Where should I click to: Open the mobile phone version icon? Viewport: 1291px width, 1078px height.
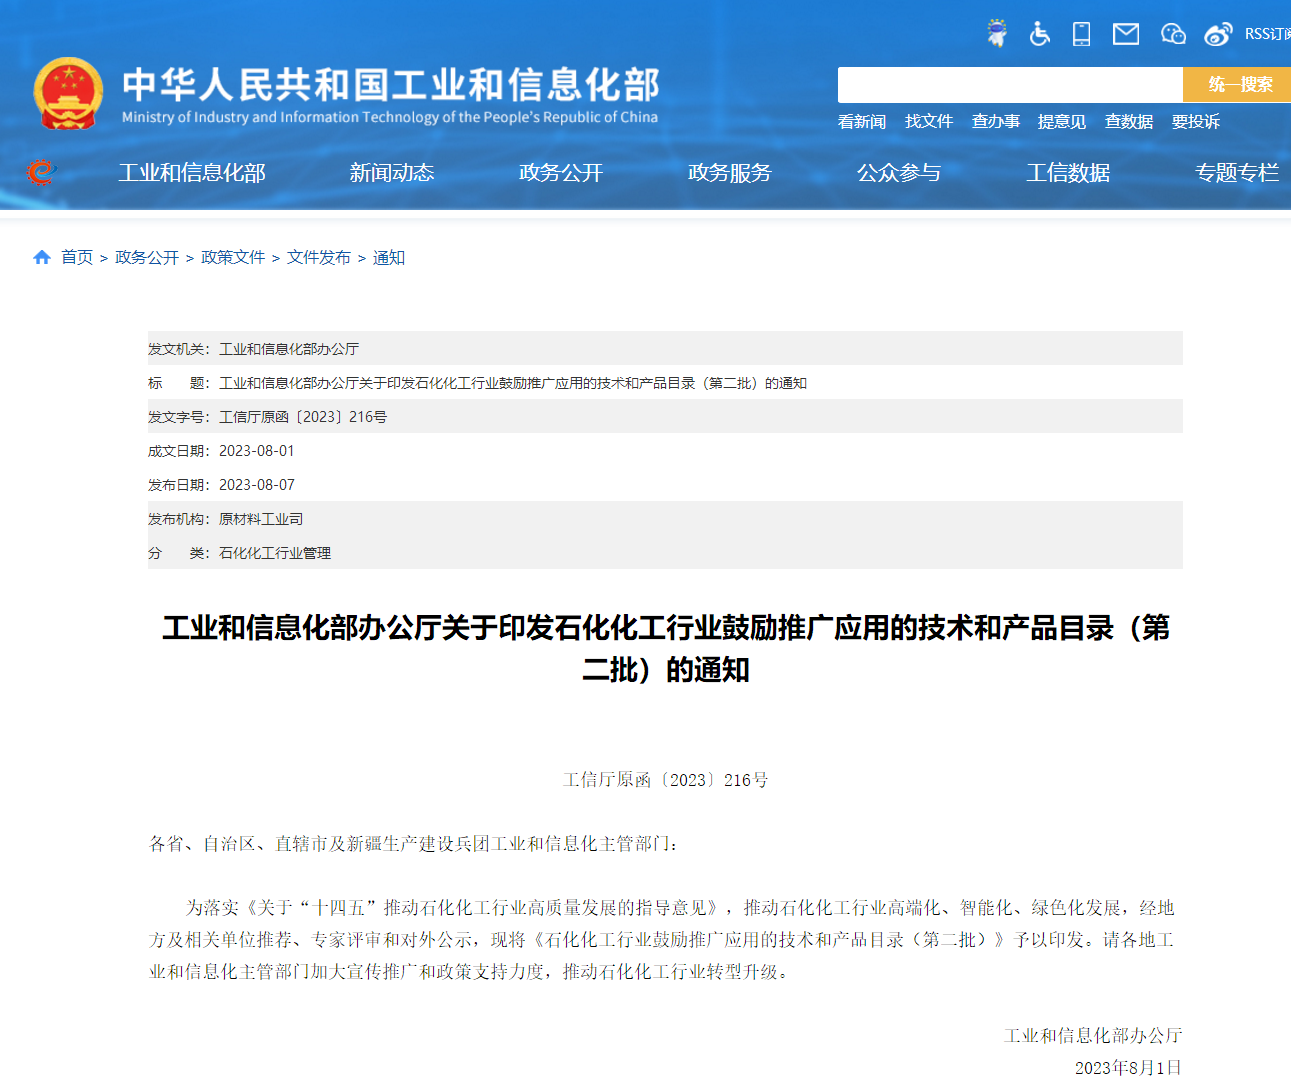1081,34
